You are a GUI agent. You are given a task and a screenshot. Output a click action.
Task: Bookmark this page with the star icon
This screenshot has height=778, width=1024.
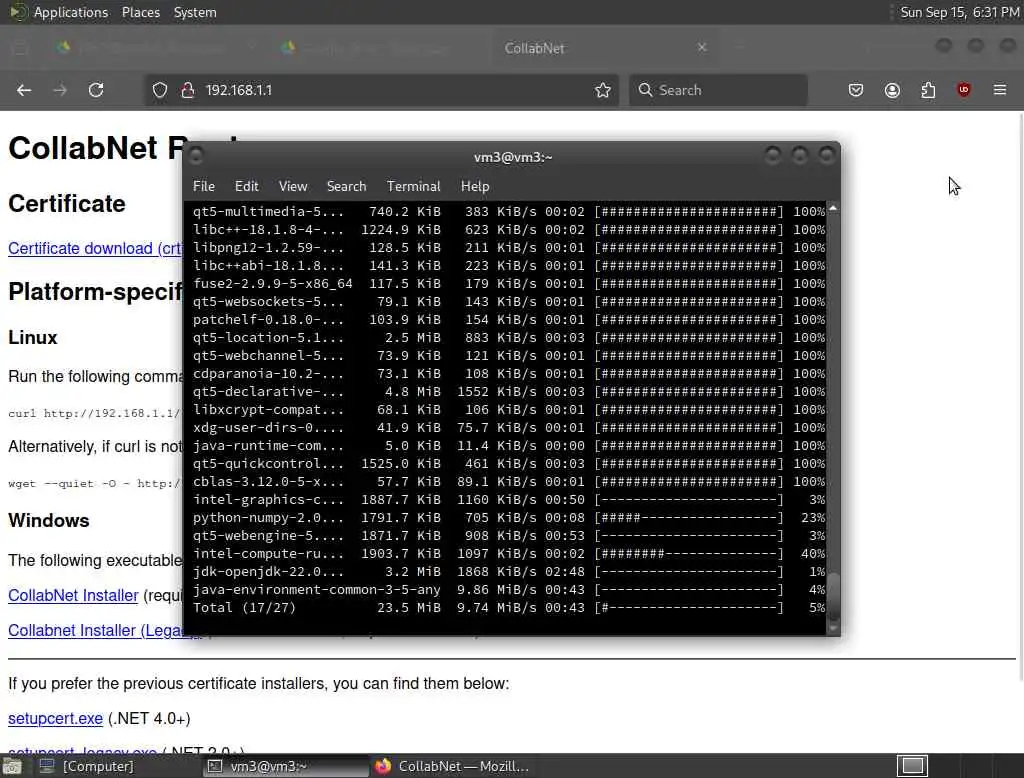coord(603,90)
